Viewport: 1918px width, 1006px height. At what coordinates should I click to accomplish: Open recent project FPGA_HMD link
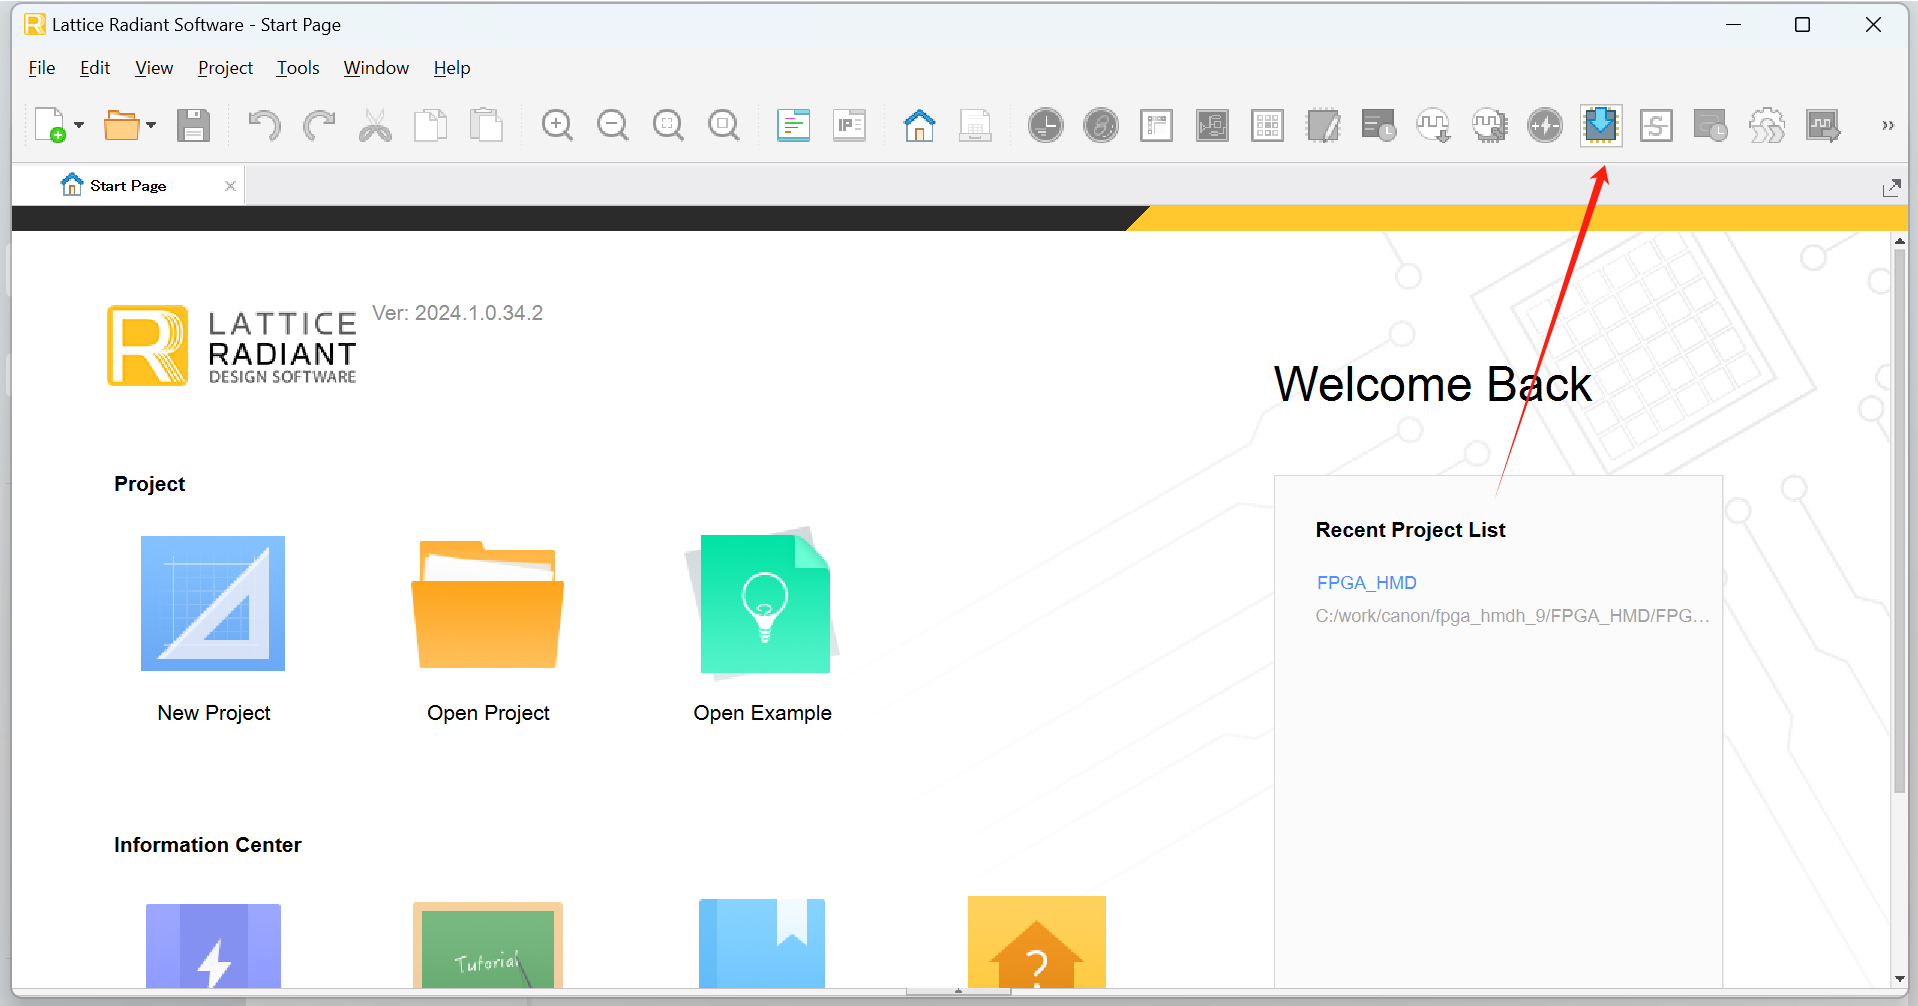click(x=1366, y=583)
